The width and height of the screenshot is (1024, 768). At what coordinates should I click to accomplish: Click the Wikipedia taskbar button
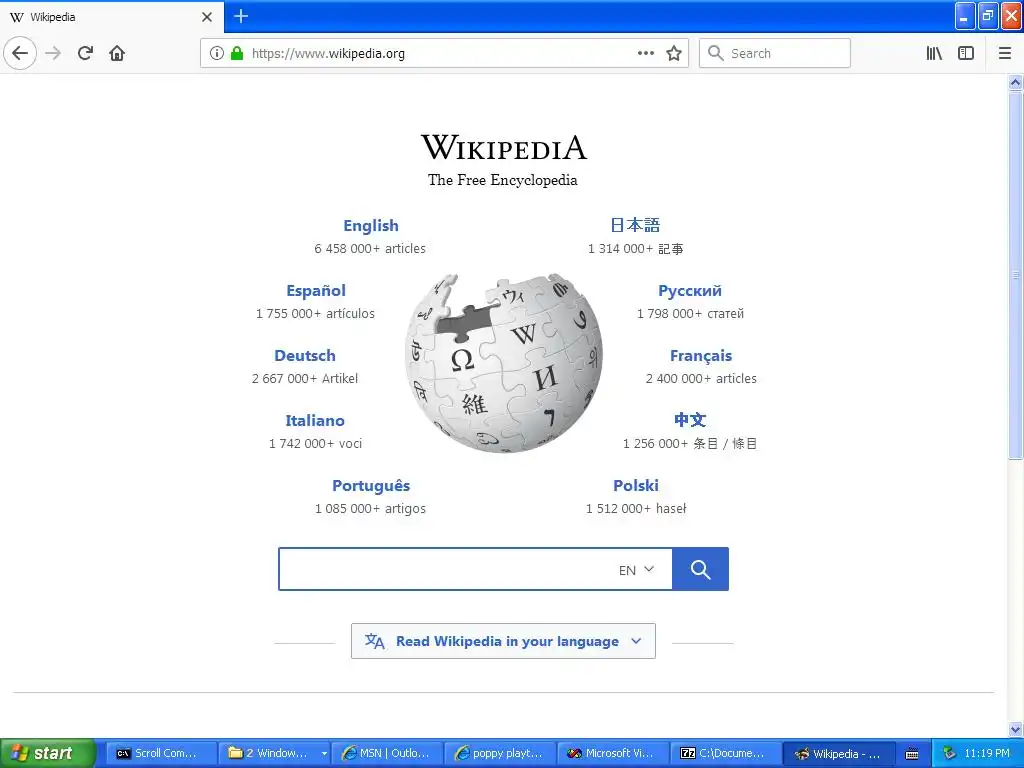[839, 753]
